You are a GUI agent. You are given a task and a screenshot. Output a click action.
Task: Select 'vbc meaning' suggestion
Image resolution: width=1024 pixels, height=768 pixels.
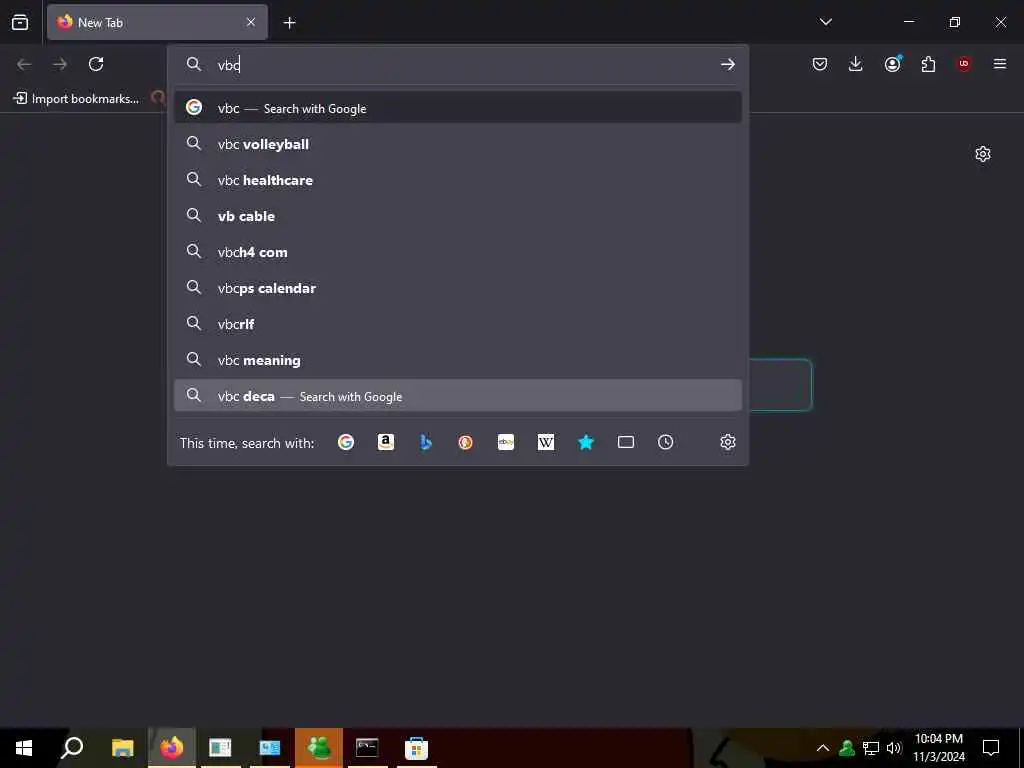[x=458, y=359]
